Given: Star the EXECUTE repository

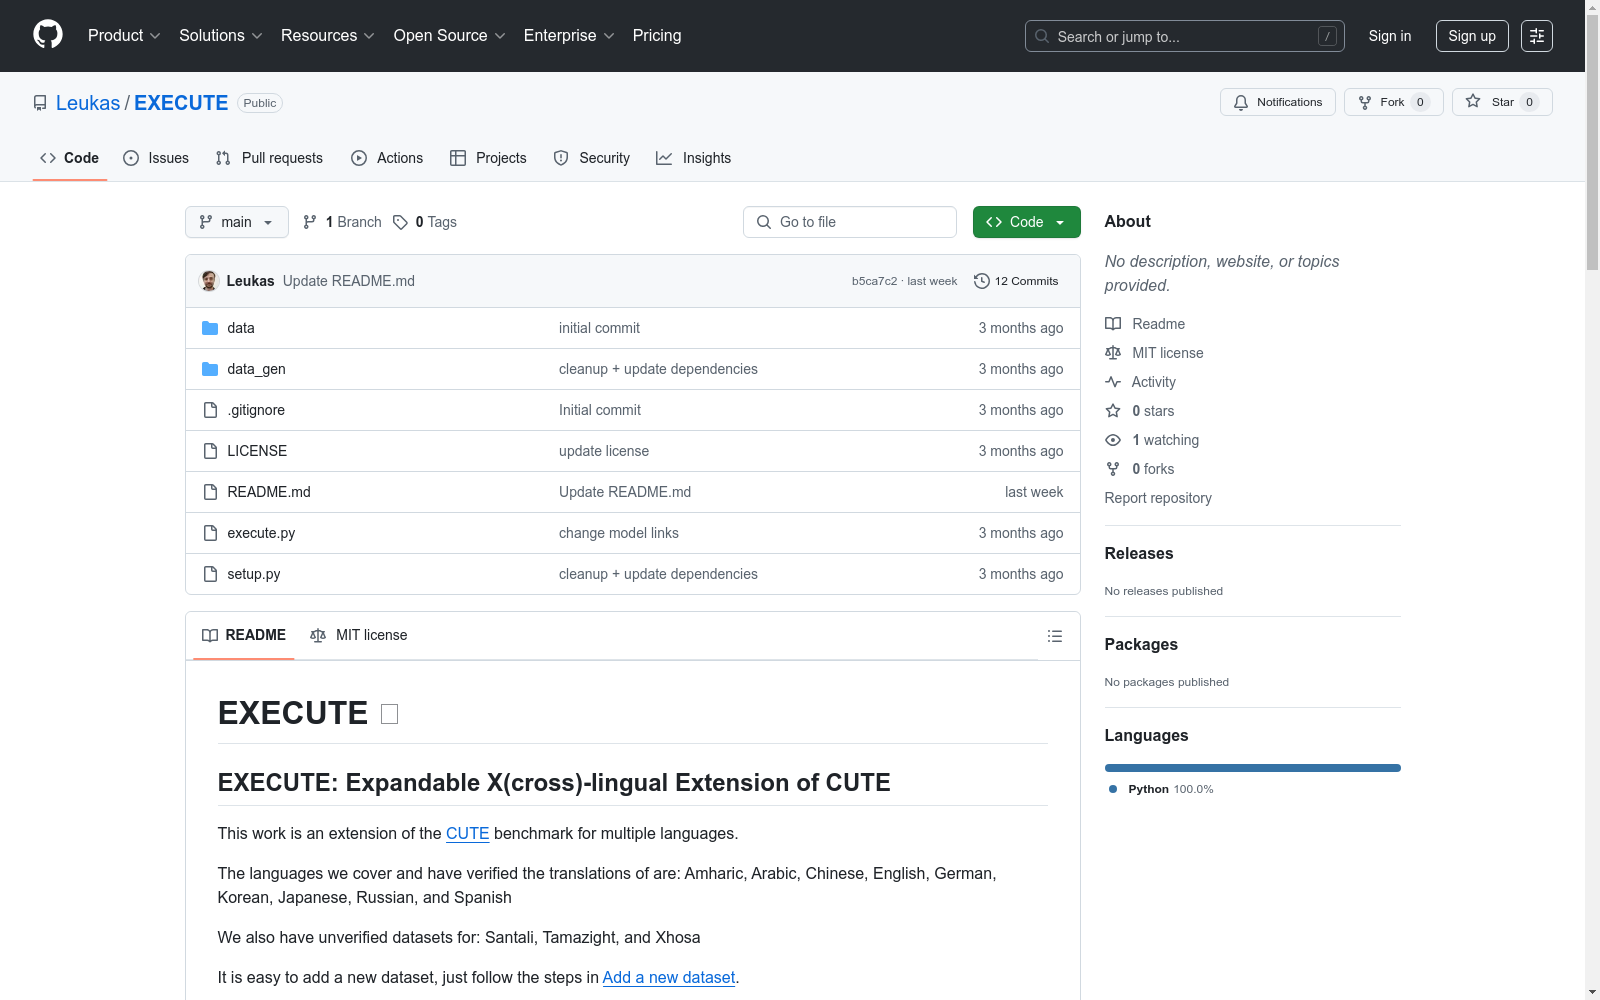Looking at the screenshot, I should pyautogui.click(x=1502, y=102).
